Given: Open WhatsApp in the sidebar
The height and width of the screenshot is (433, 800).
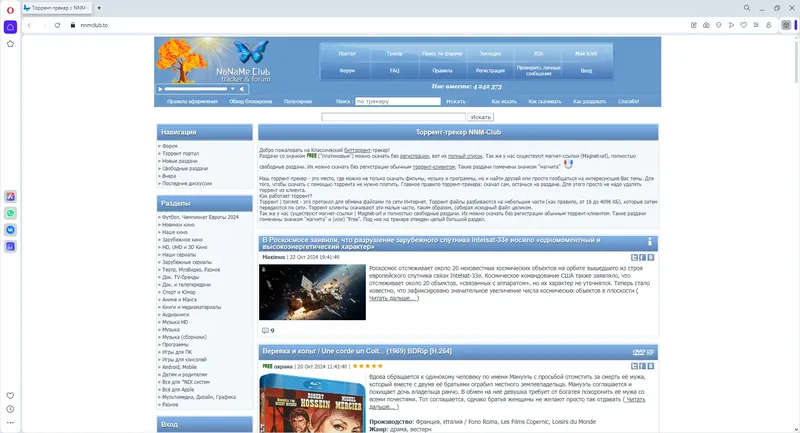Looking at the screenshot, I should [x=10, y=213].
